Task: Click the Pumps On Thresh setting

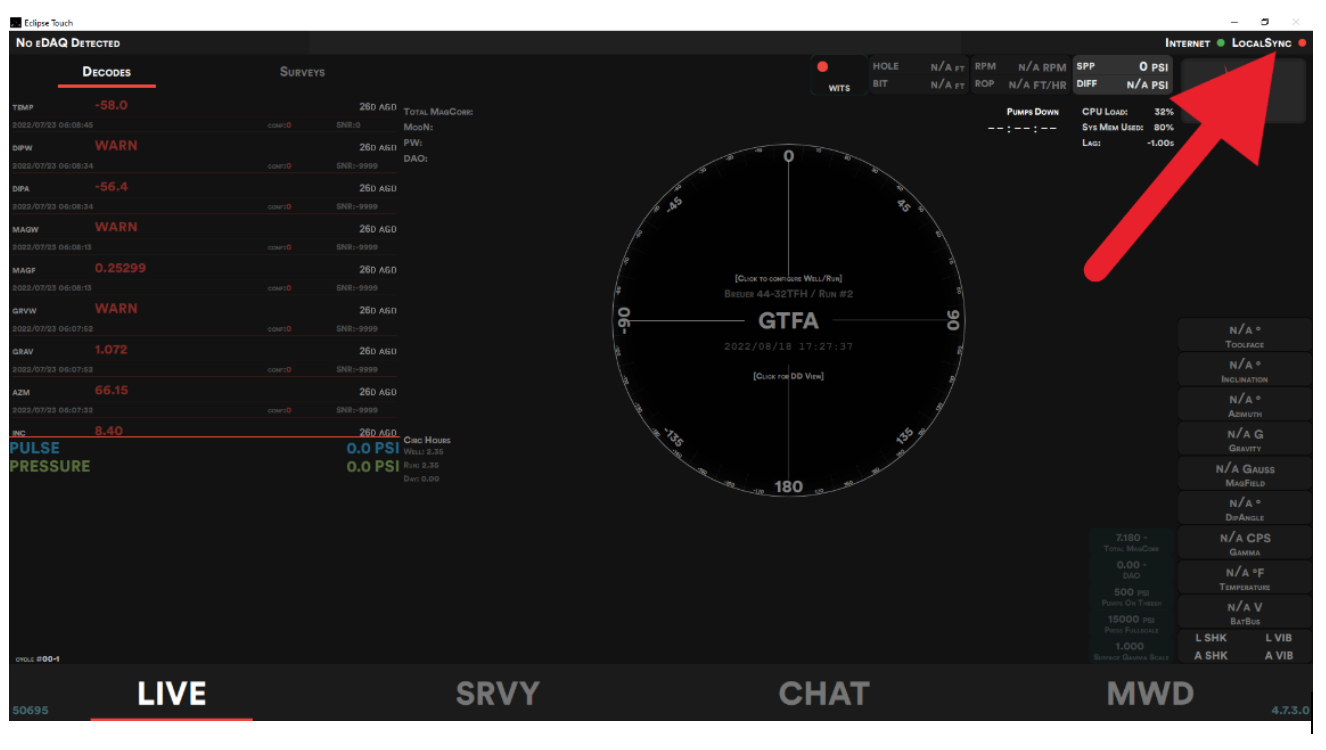Action: [1131, 597]
